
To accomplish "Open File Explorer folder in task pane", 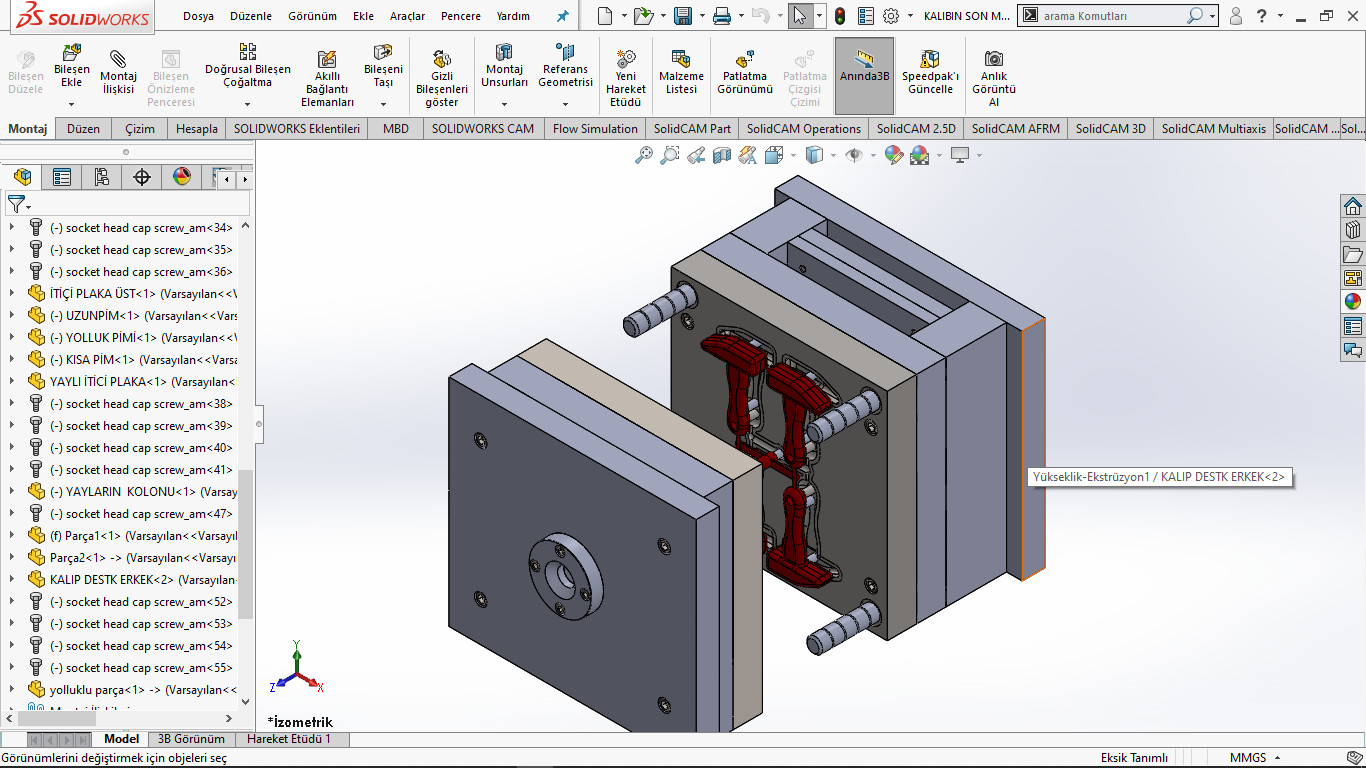I will pyautogui.click(x=1353, y=254).
